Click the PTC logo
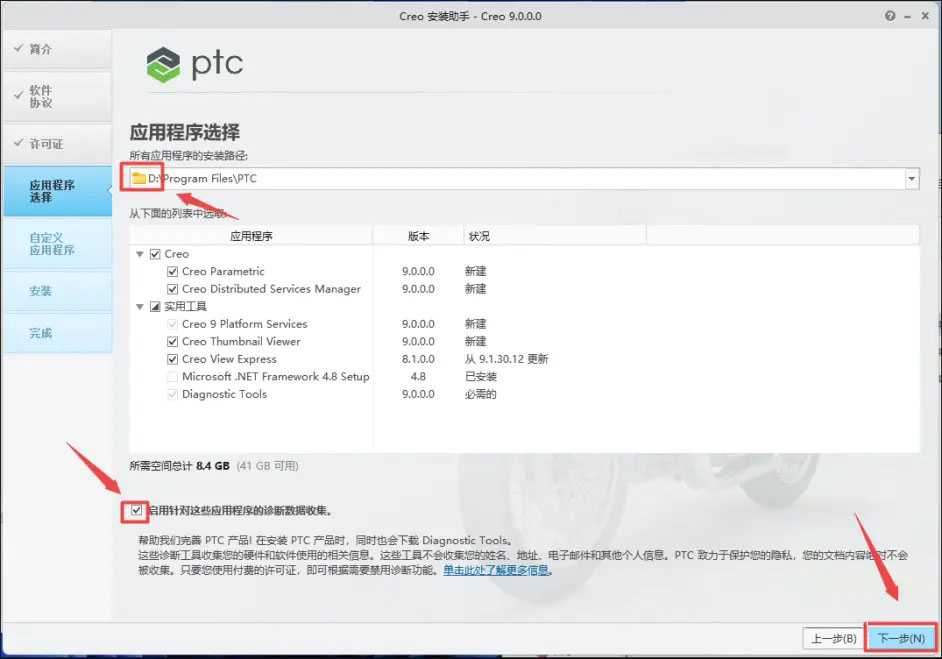 coord(195,64)
